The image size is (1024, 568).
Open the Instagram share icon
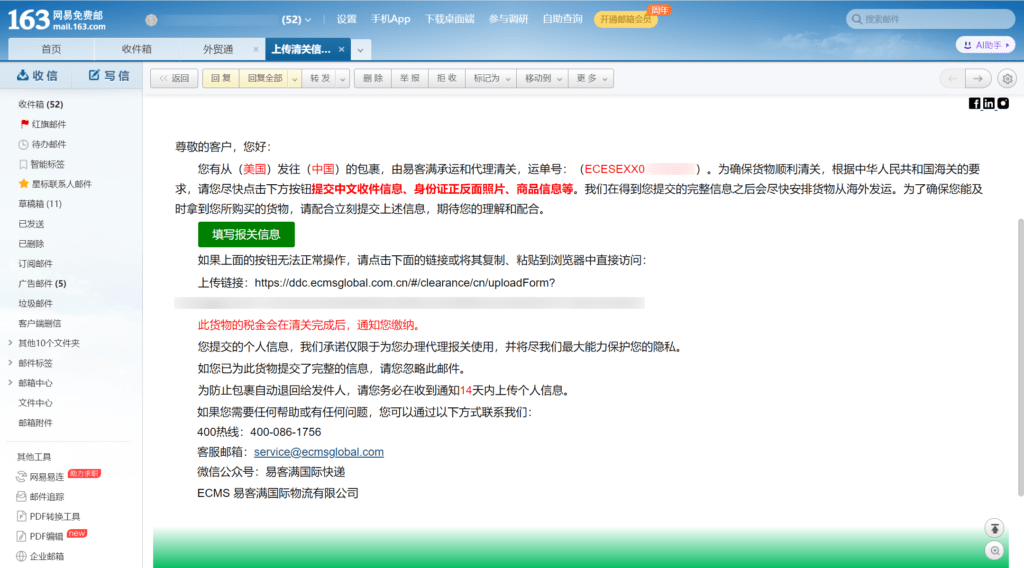pos(1003,103)
